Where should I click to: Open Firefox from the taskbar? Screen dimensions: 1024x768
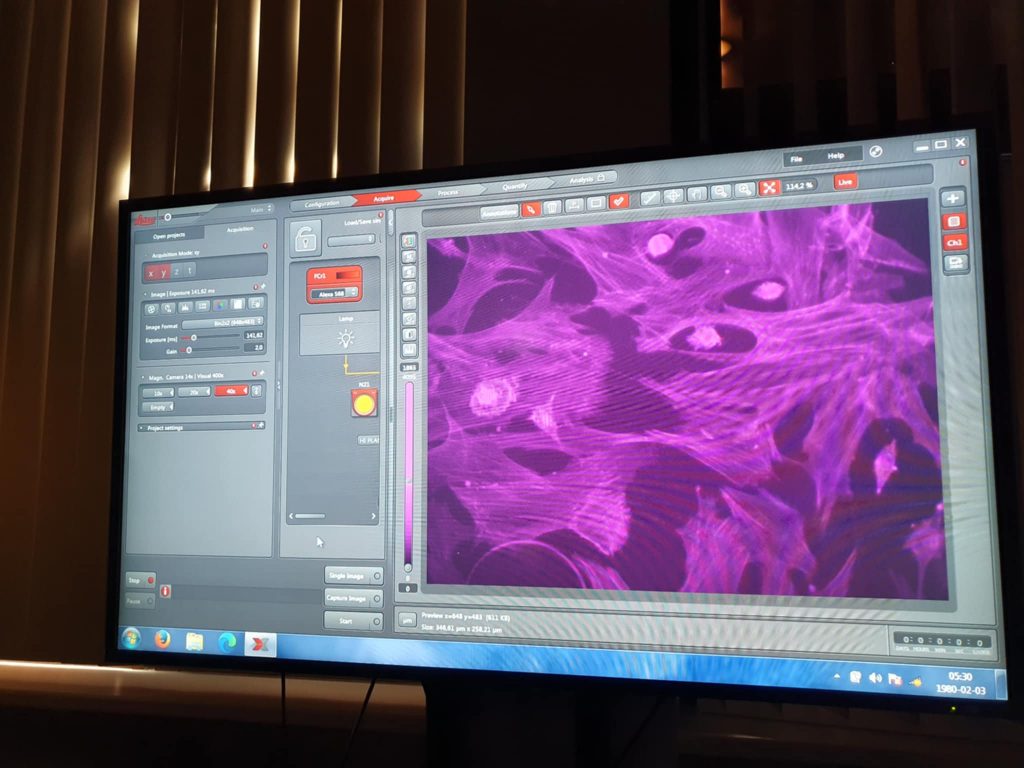click(x=162, y=639)
